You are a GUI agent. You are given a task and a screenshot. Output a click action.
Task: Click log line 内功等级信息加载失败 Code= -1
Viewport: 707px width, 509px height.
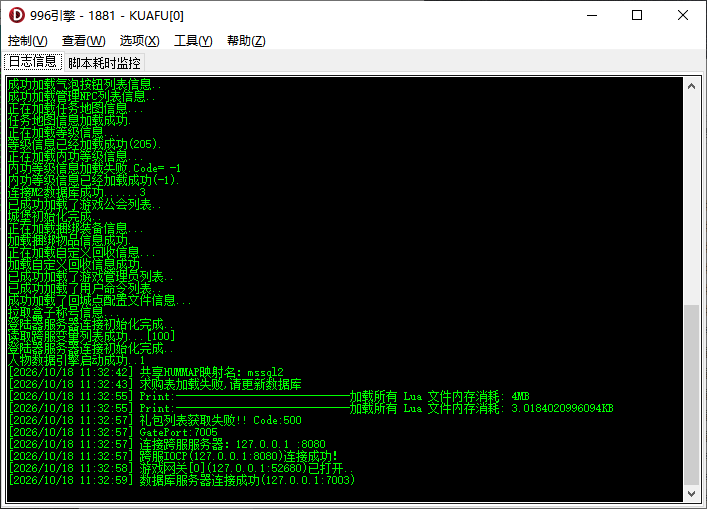tap(95, 168)
